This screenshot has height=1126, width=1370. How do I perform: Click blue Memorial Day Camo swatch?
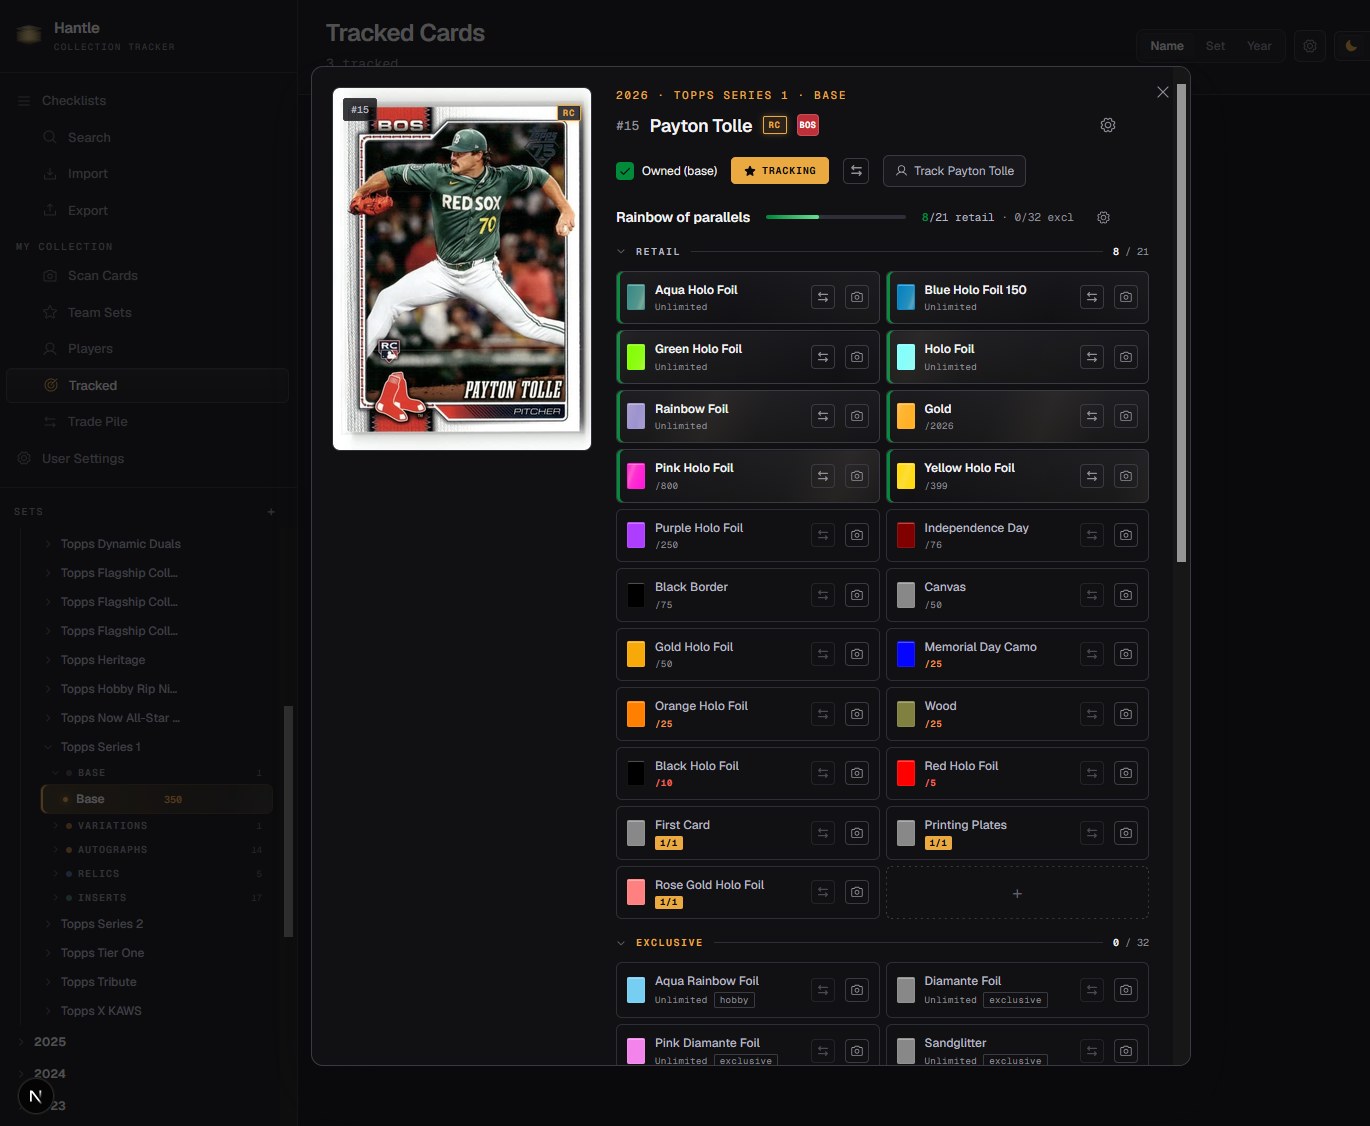point(906,654)
